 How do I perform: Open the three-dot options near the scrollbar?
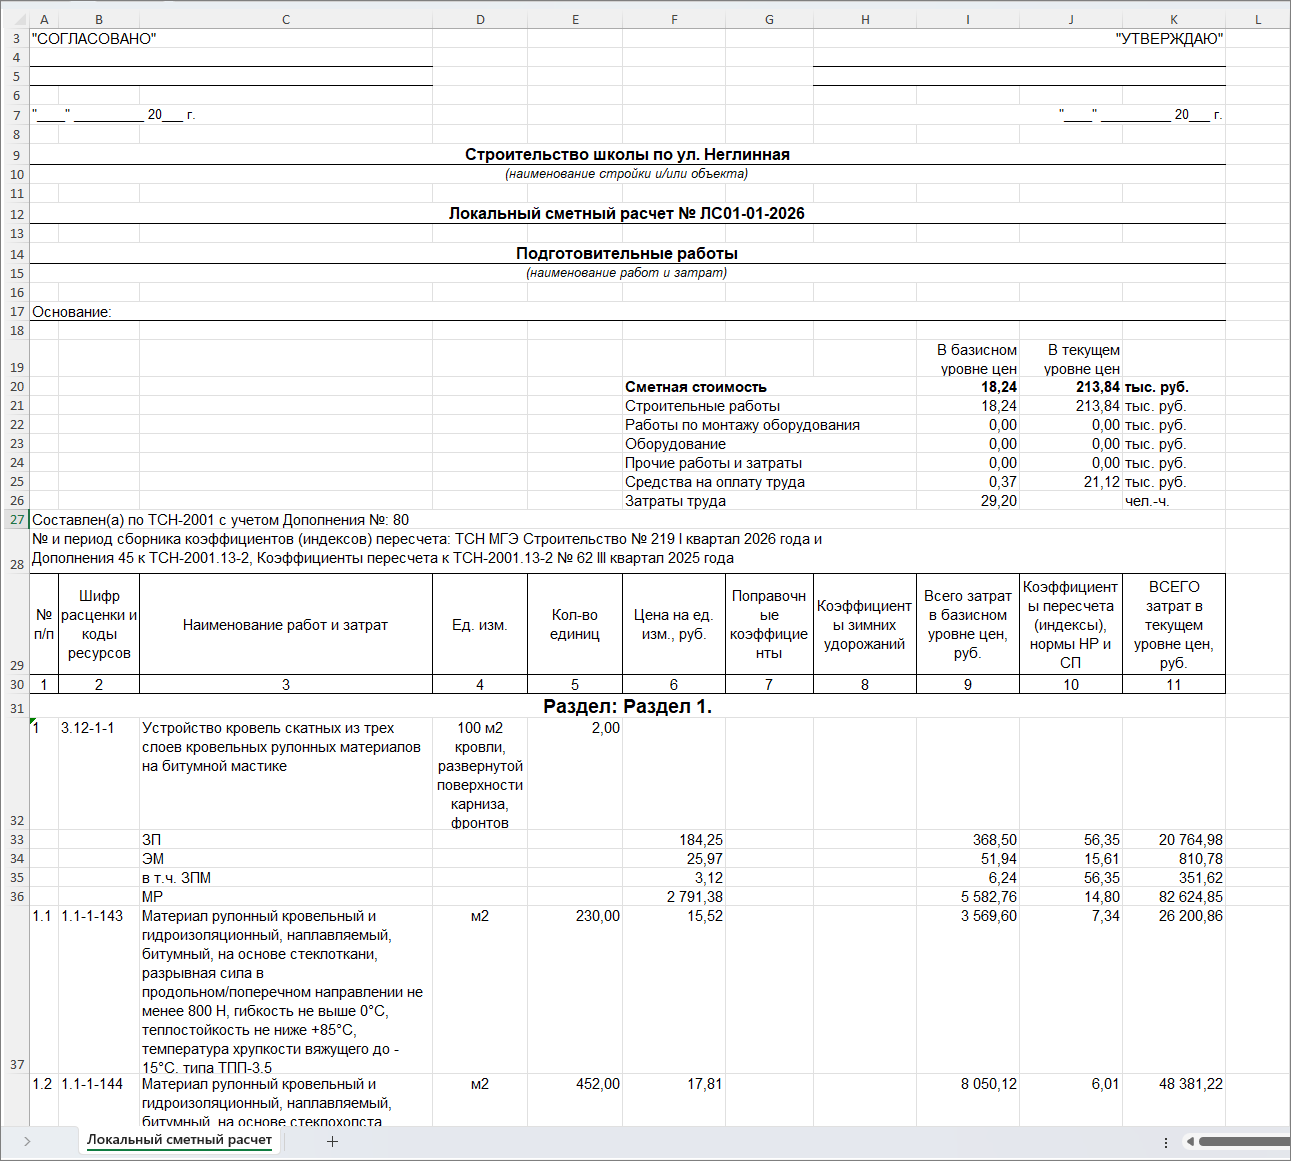pos(1166,1141)
